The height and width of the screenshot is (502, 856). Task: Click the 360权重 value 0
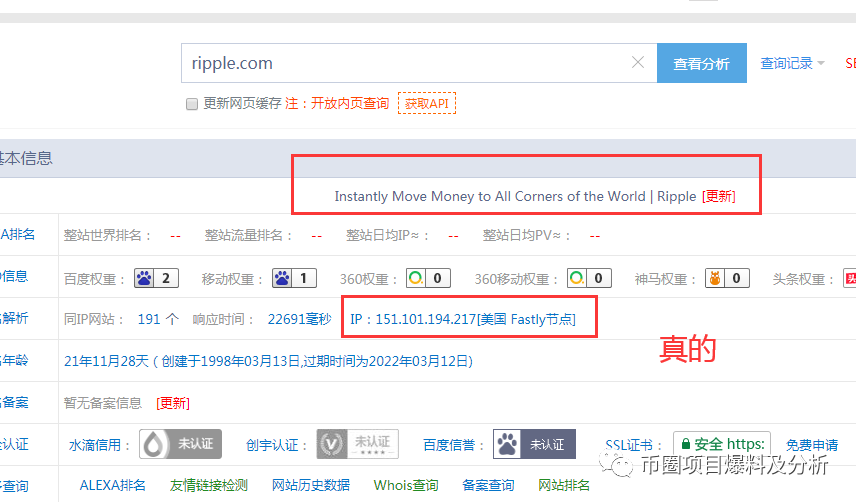437,278
